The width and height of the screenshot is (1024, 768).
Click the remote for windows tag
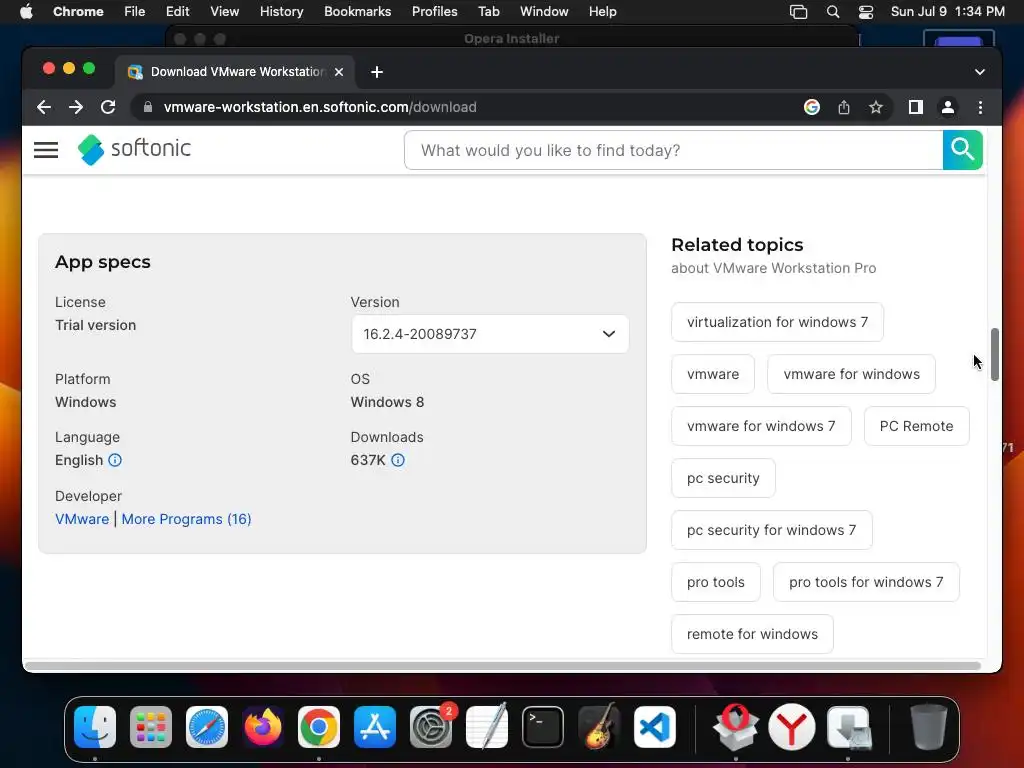[x=752, y=634]
